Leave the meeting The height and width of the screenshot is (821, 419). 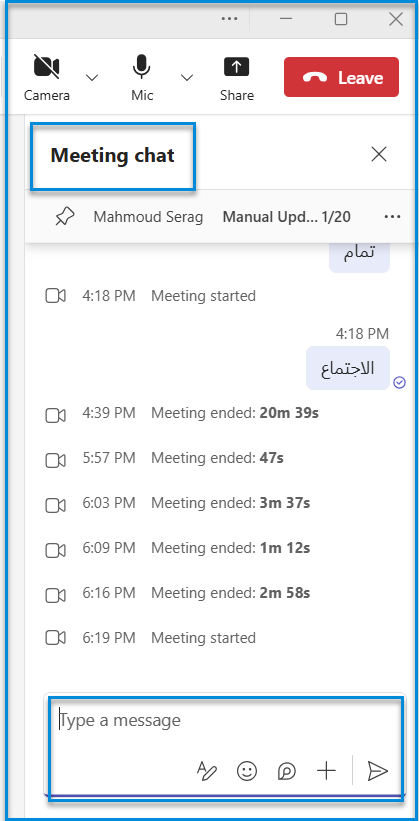coord(341,77)
